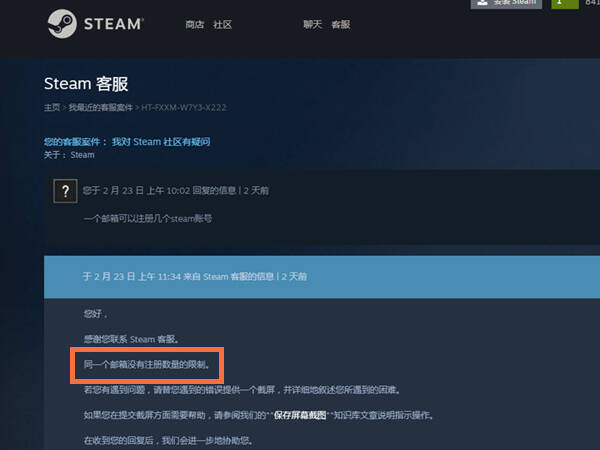Click the question mark avatar icon
This screenshot has width=600, height=450.
pyautogui.click(x=65, y=191)
